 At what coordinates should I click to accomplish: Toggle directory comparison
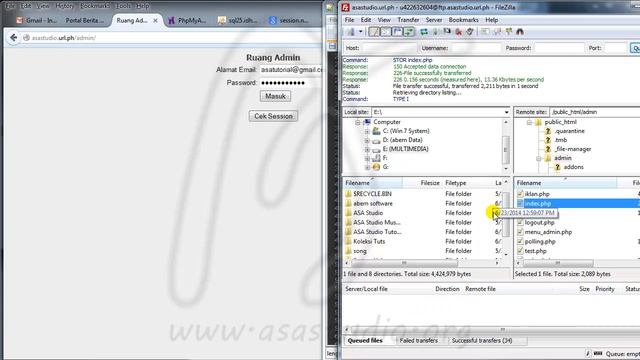497,32
